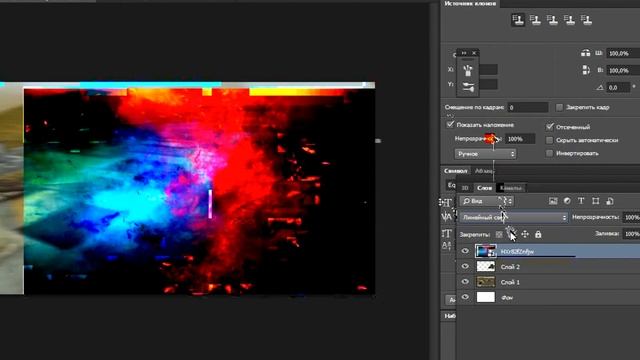This screenshot has height=360, width=640.
Task: Enable the 'Закрепить кадр' checkbox
Action: (x=559, y=107)
